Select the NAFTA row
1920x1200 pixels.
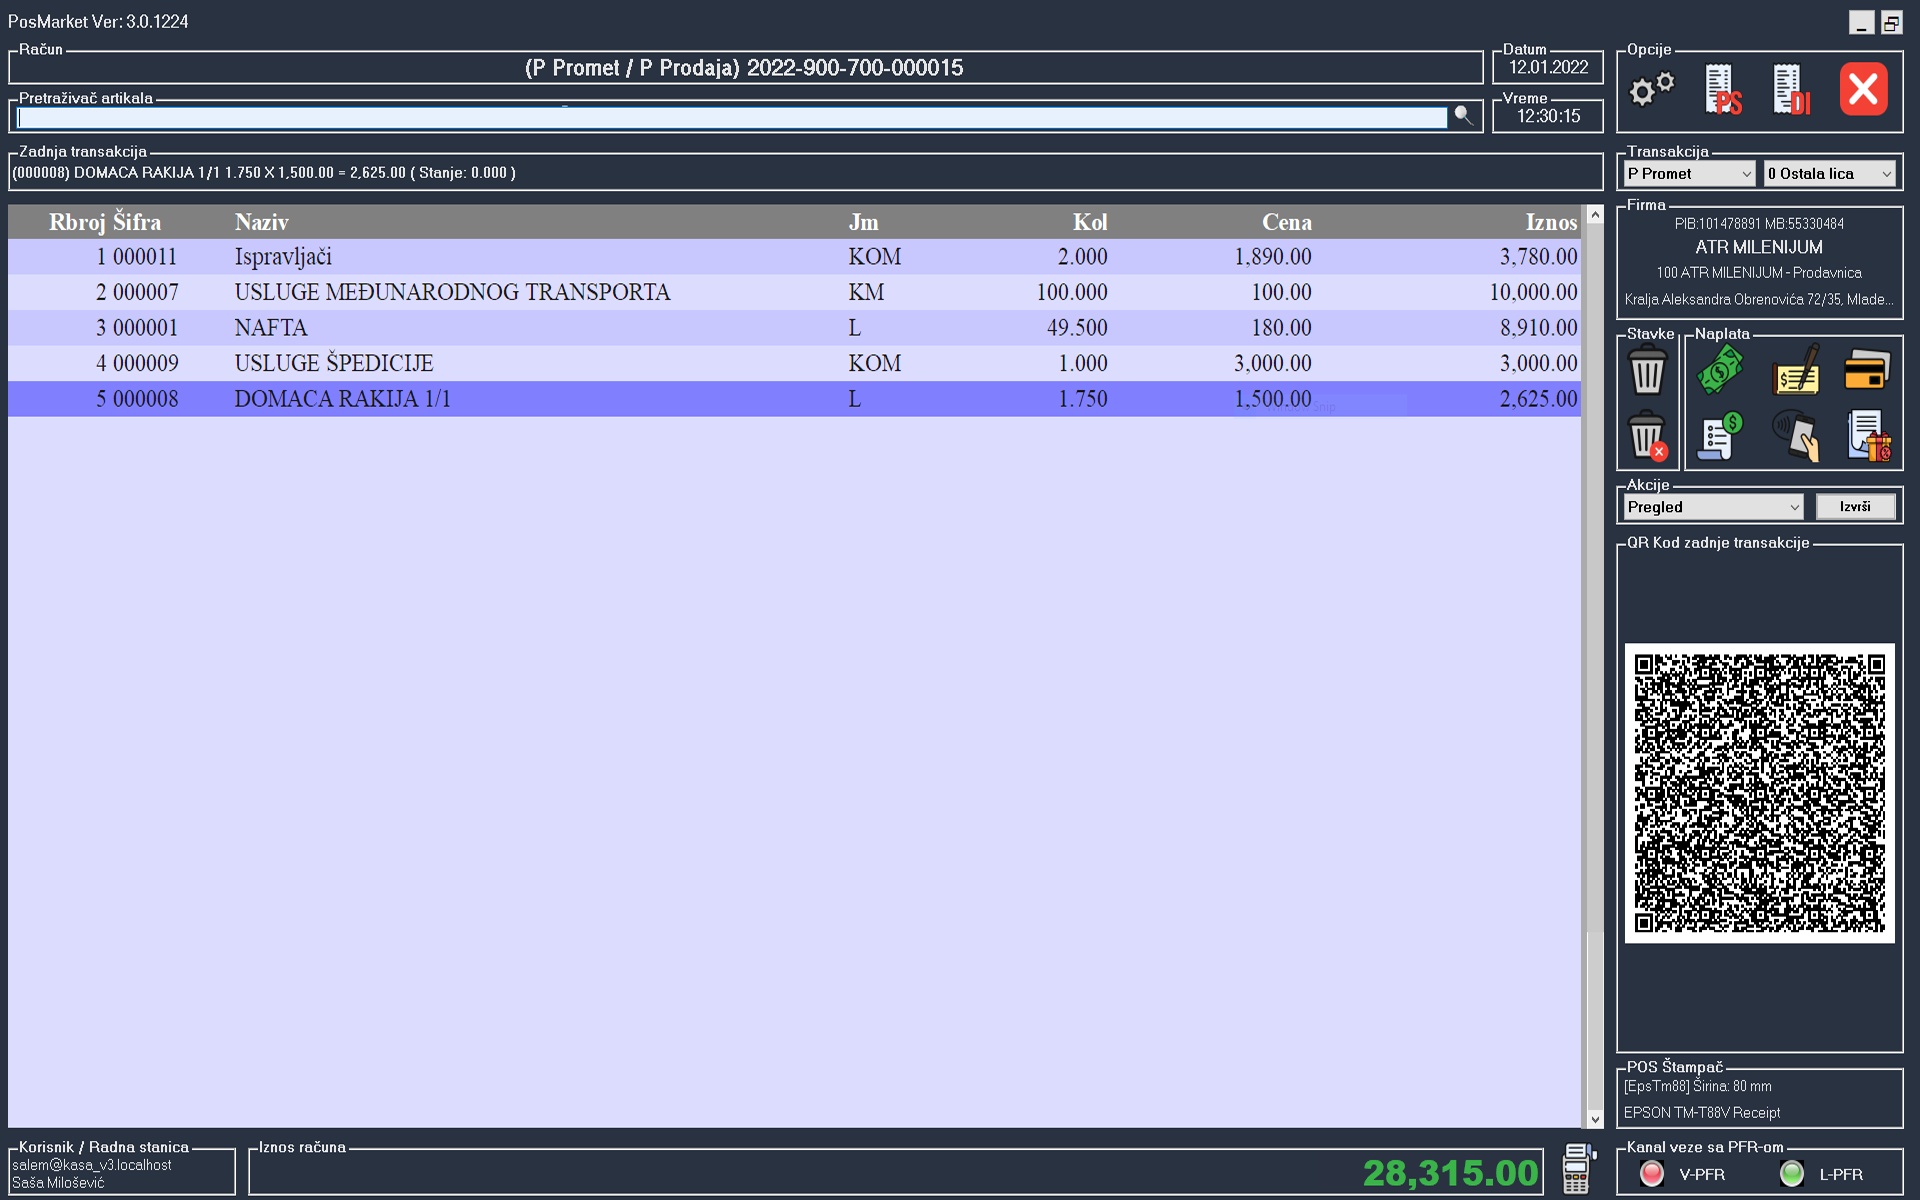coord(794,328)
